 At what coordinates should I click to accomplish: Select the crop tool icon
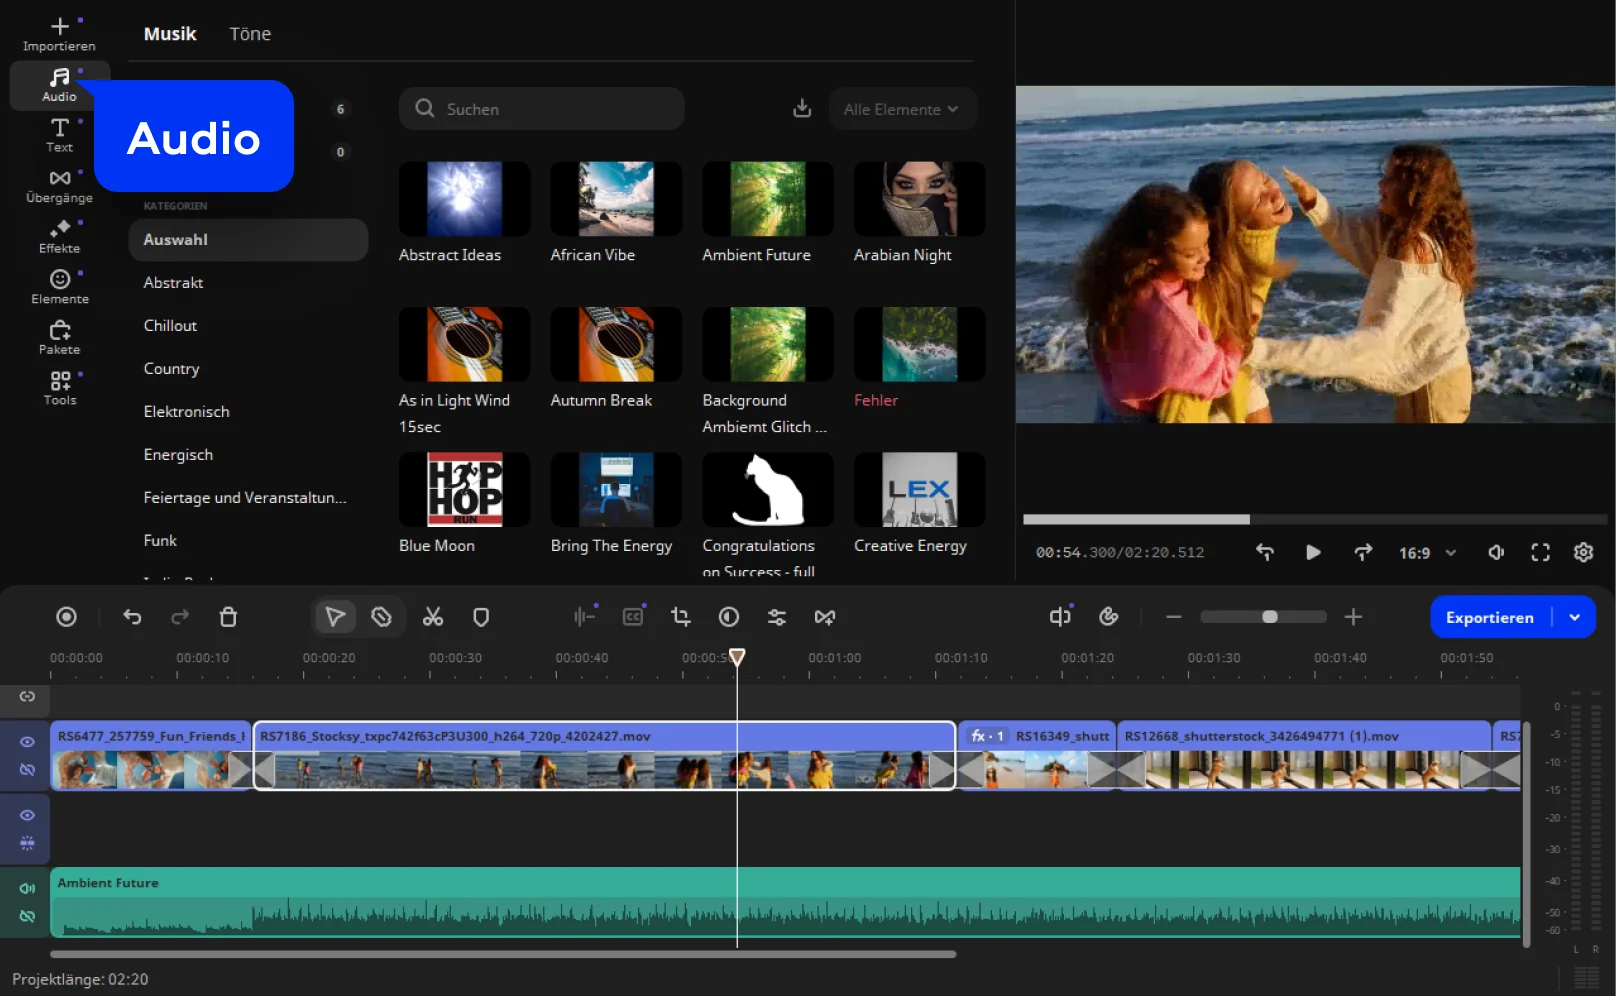pos(681,617)
